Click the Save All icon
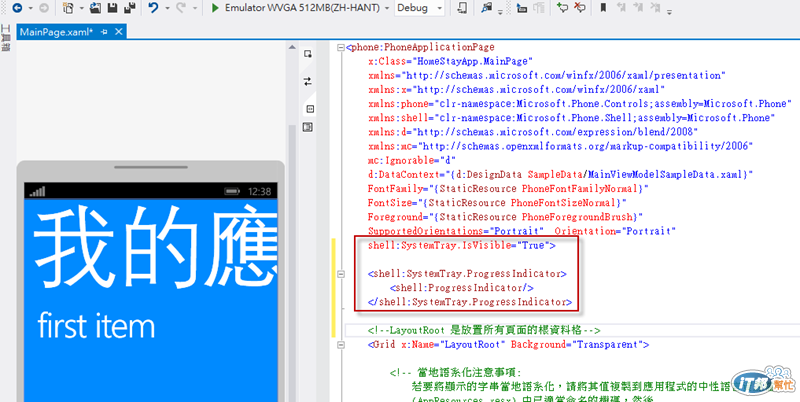 [130, 8]
